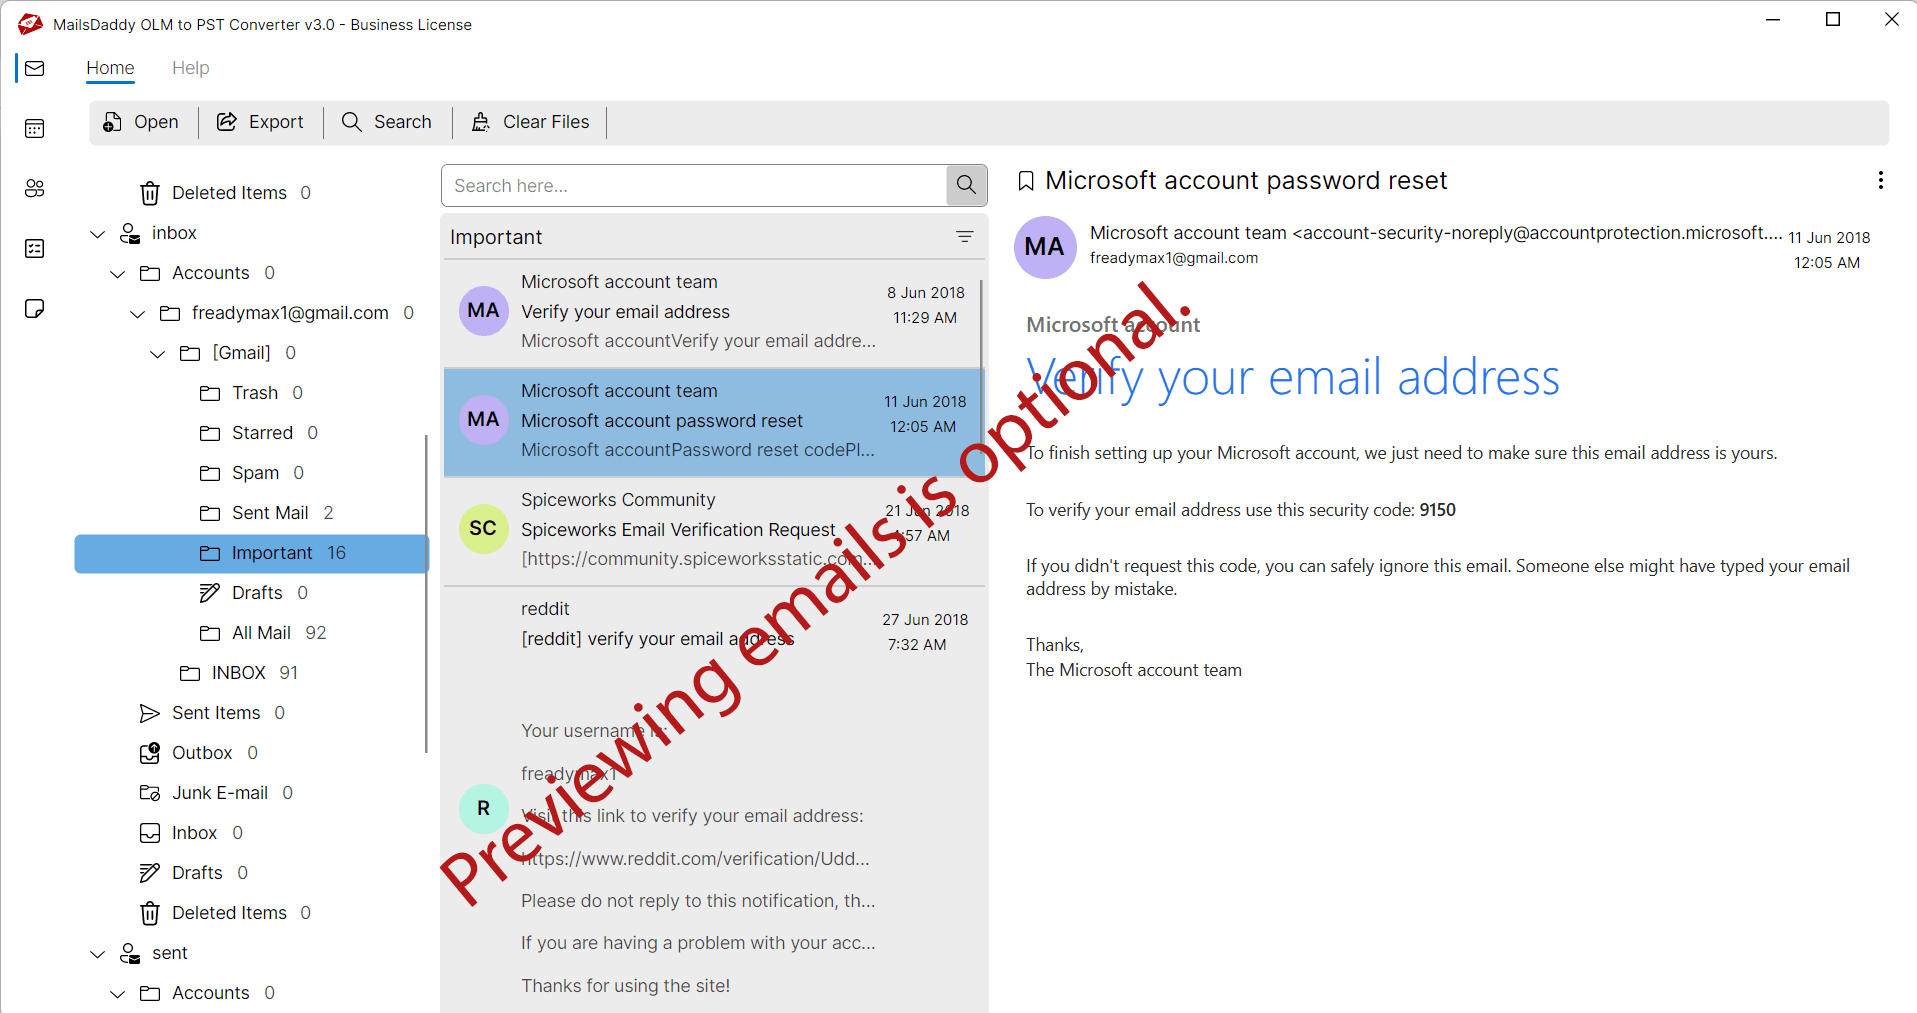Screen dimensions: 1917x1013
Task: Switch to the Help tab
Action: (190, 68)
